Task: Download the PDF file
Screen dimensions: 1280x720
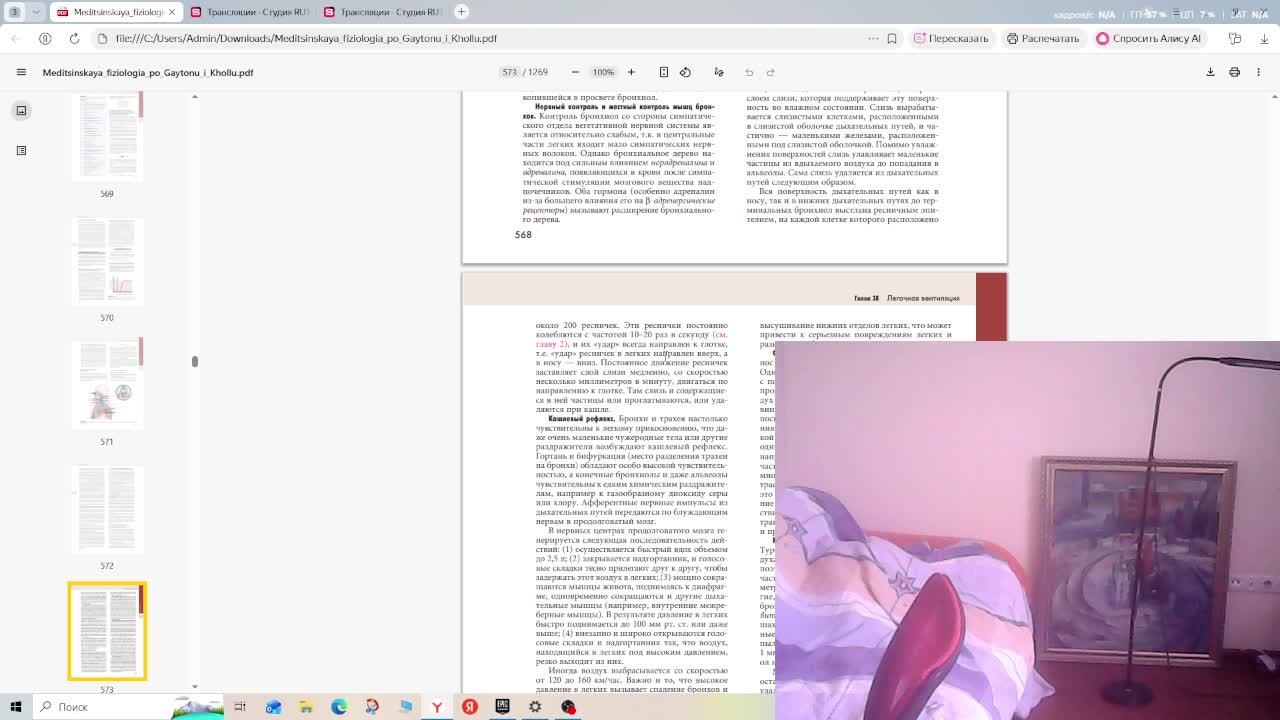Action: coord(1210,72)
